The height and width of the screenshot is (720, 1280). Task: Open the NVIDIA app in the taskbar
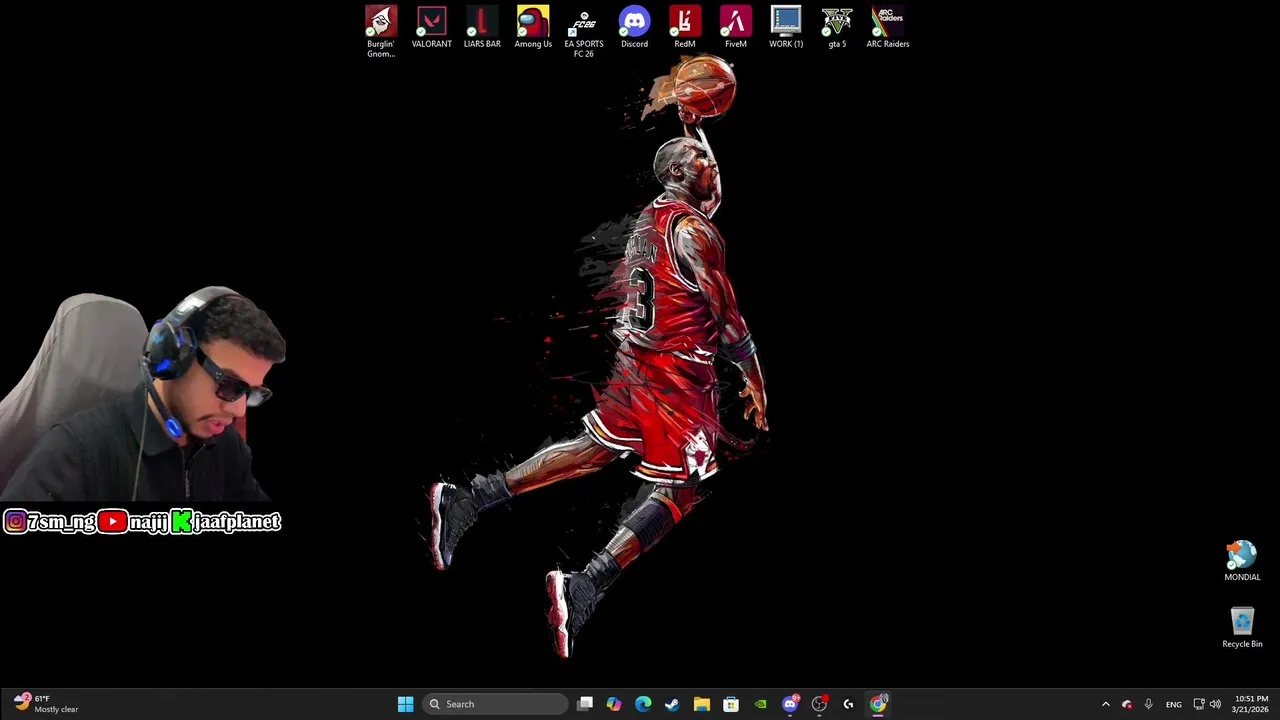tap(760, 704)
